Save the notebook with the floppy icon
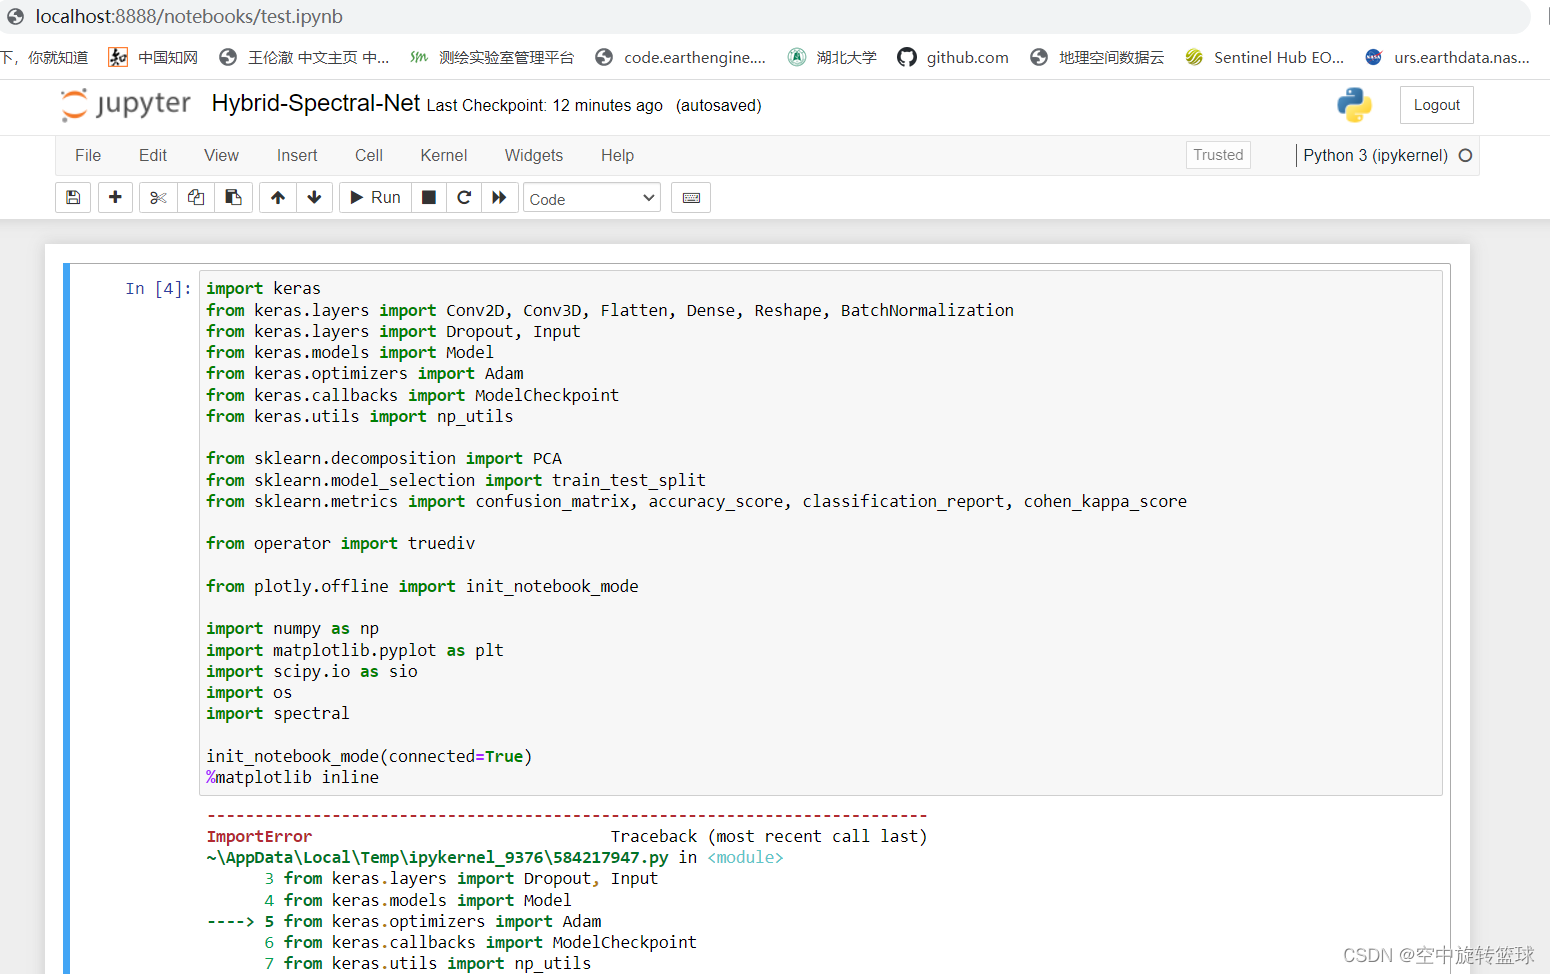 (x=73, y=198)
